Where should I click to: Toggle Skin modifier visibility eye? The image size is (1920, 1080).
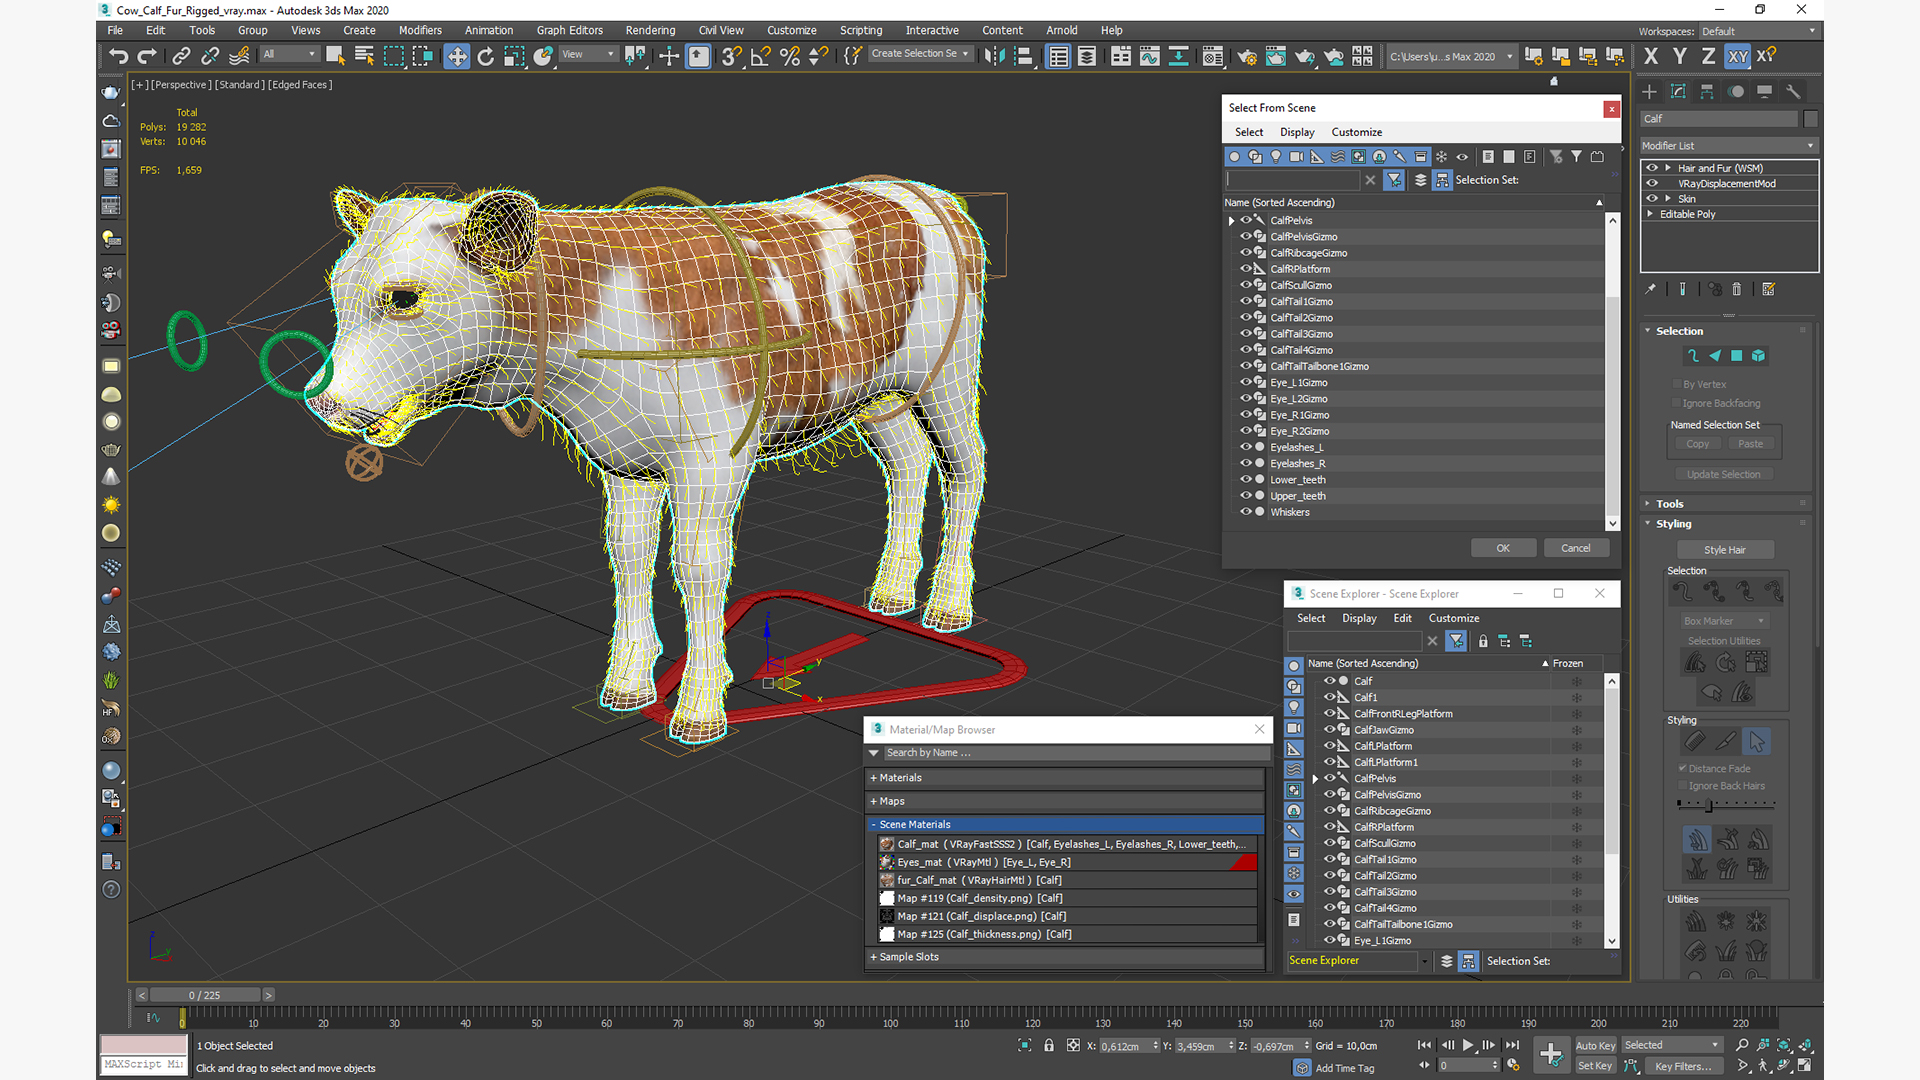pos(1652,198)
